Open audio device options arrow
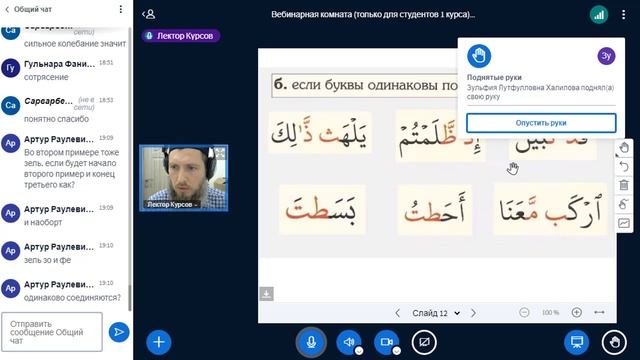The height and width of the screenshot is (360, 640). click(x=359, y=351)
